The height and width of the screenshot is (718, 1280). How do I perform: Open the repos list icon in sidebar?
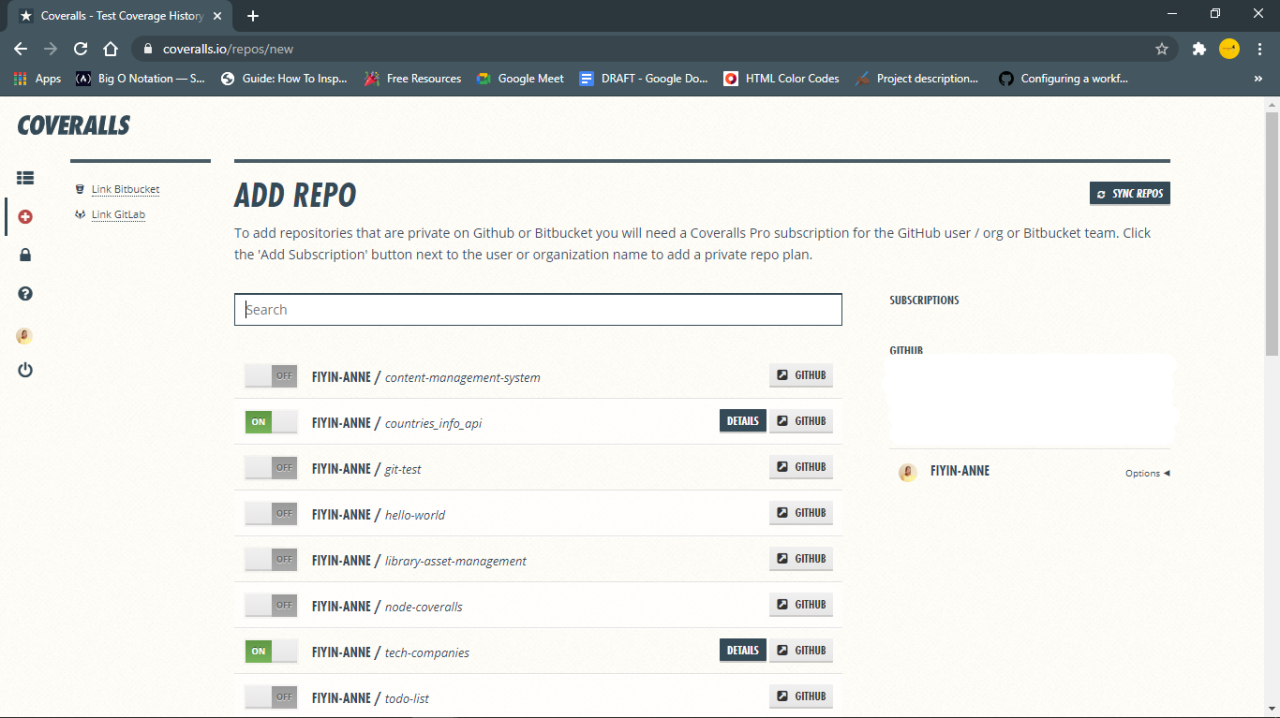[24, 177]
